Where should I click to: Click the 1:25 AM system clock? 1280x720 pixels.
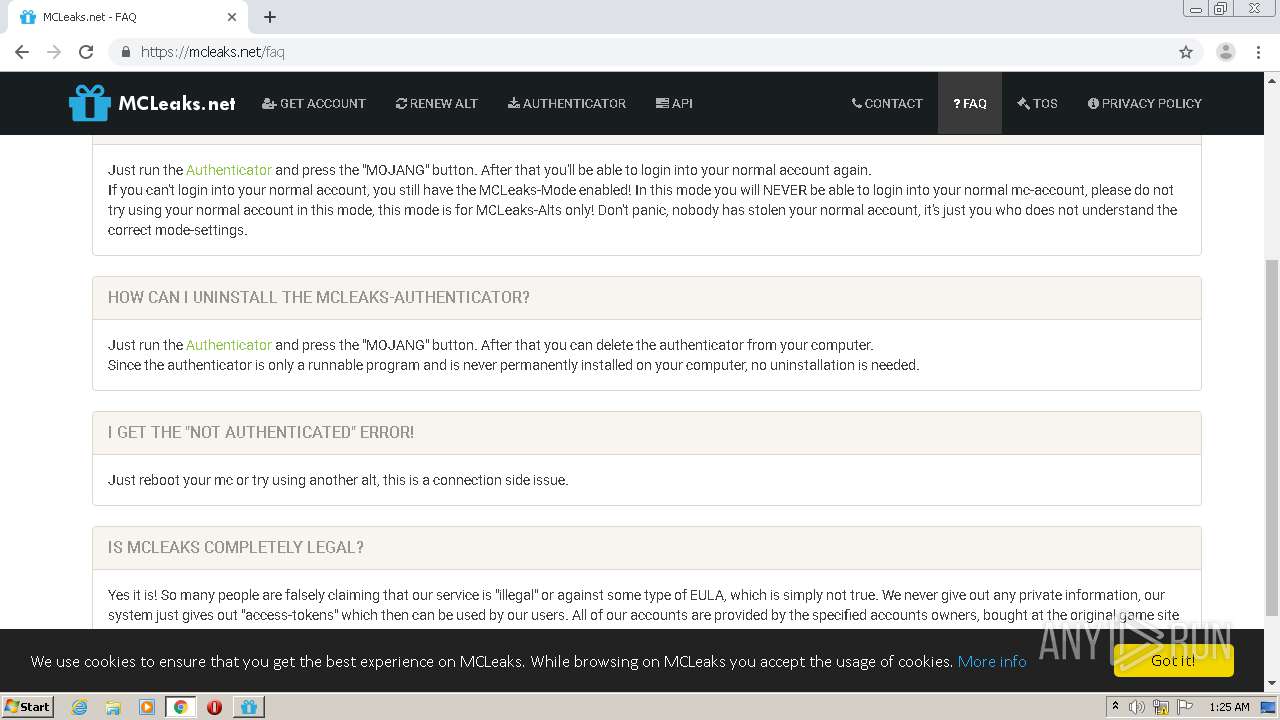click(1229, 707)
